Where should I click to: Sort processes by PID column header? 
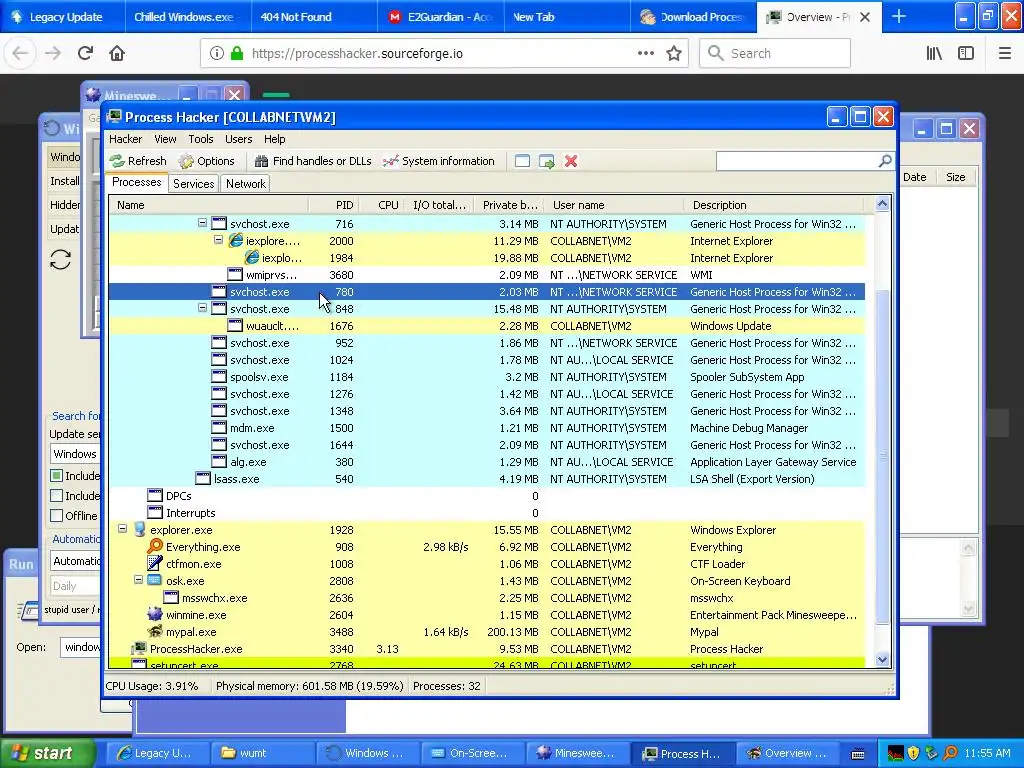(335, 205)
